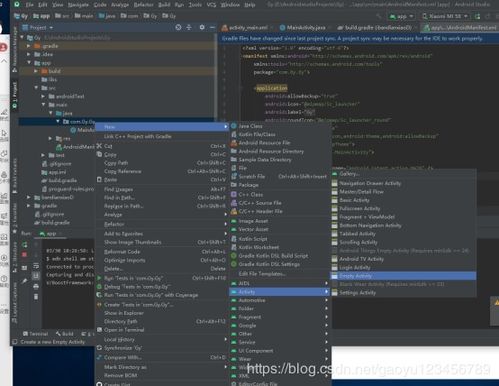Open the Terminal tool window button

[35, 333]
